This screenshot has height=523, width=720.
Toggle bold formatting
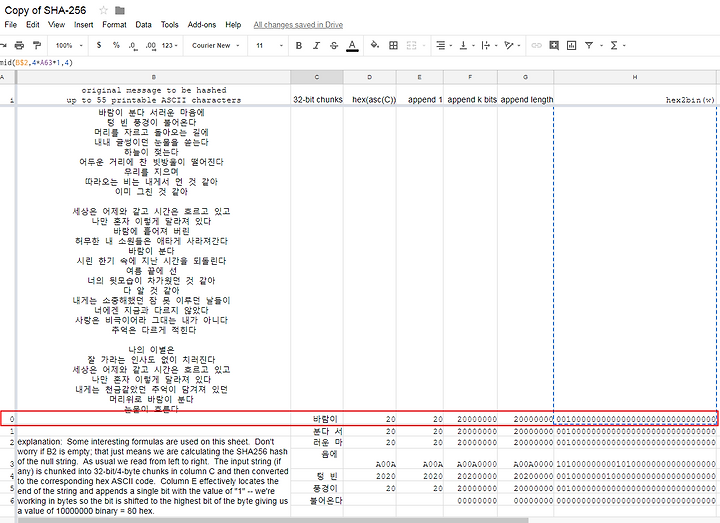coord(299,45)
